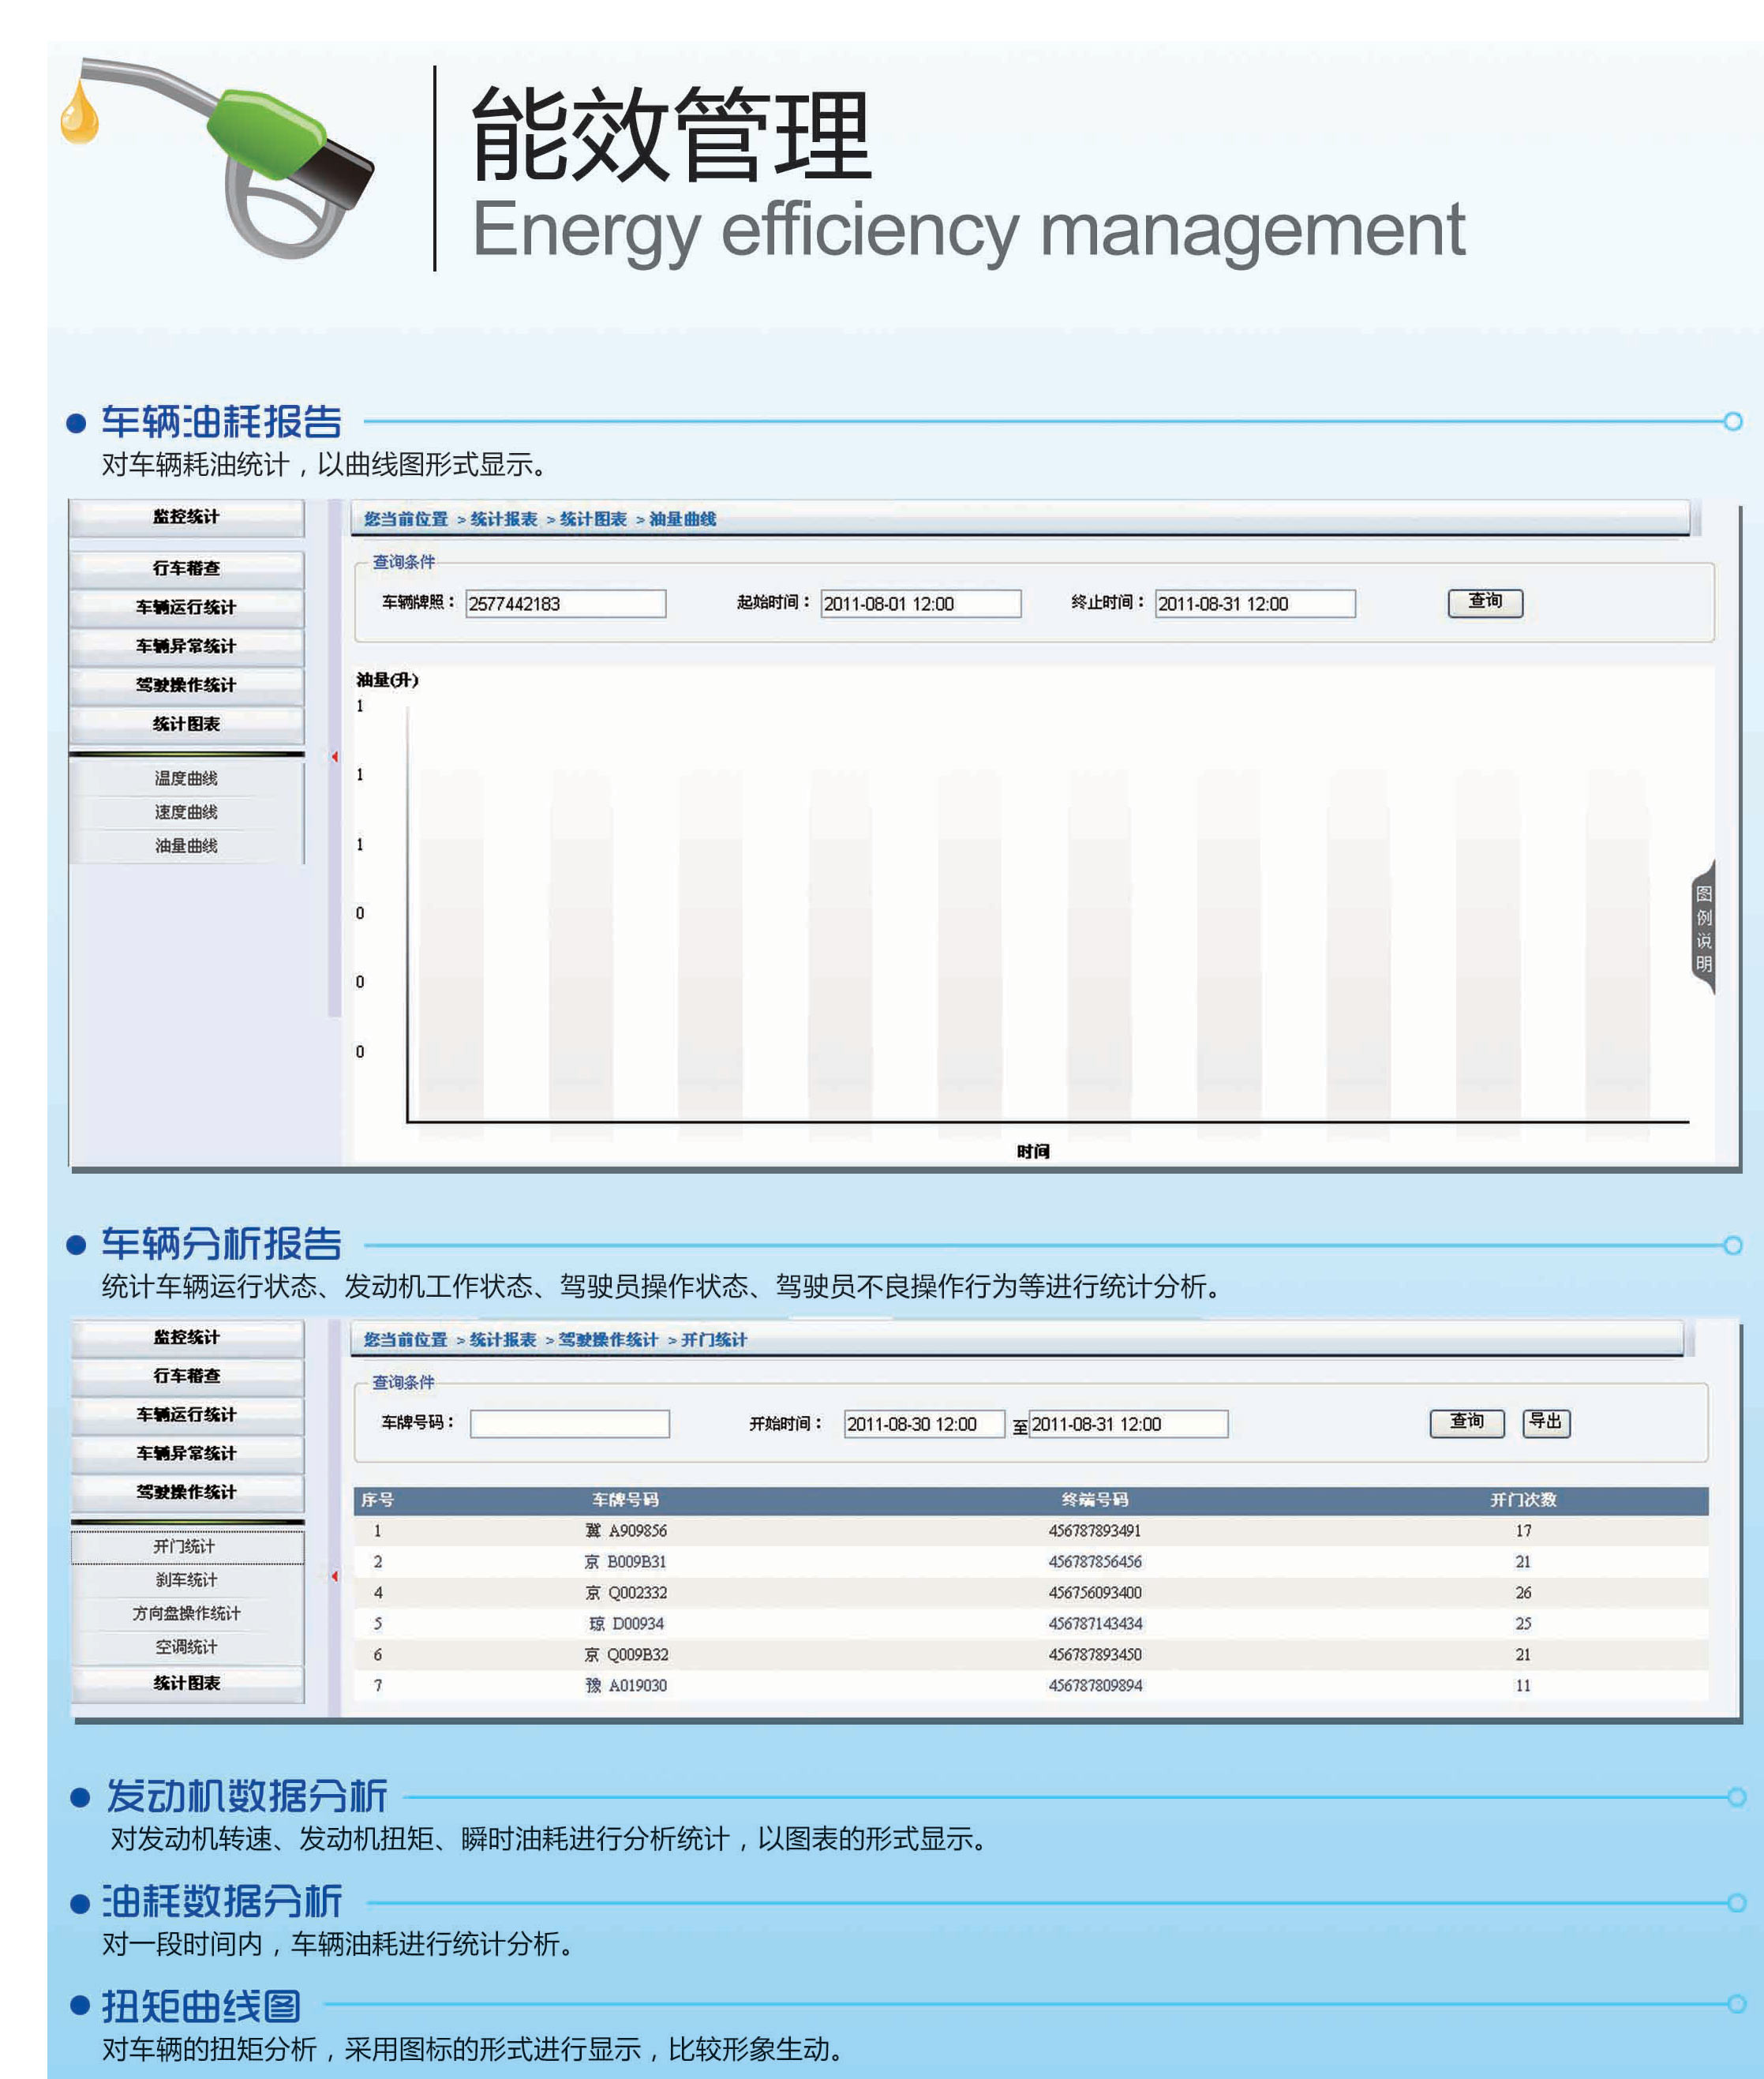This screenshot has height=2079, width=1764.
Task: Click the empty 车牌号码 input field
Action: [x=569, y=1424]
